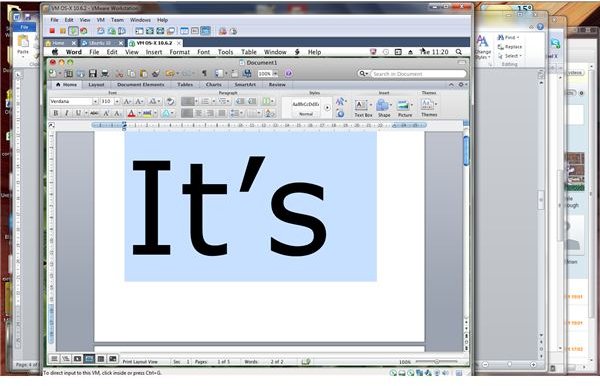Apply Underline with the U button
Viewport: 600px width, 386px height.
coord(78,113)
